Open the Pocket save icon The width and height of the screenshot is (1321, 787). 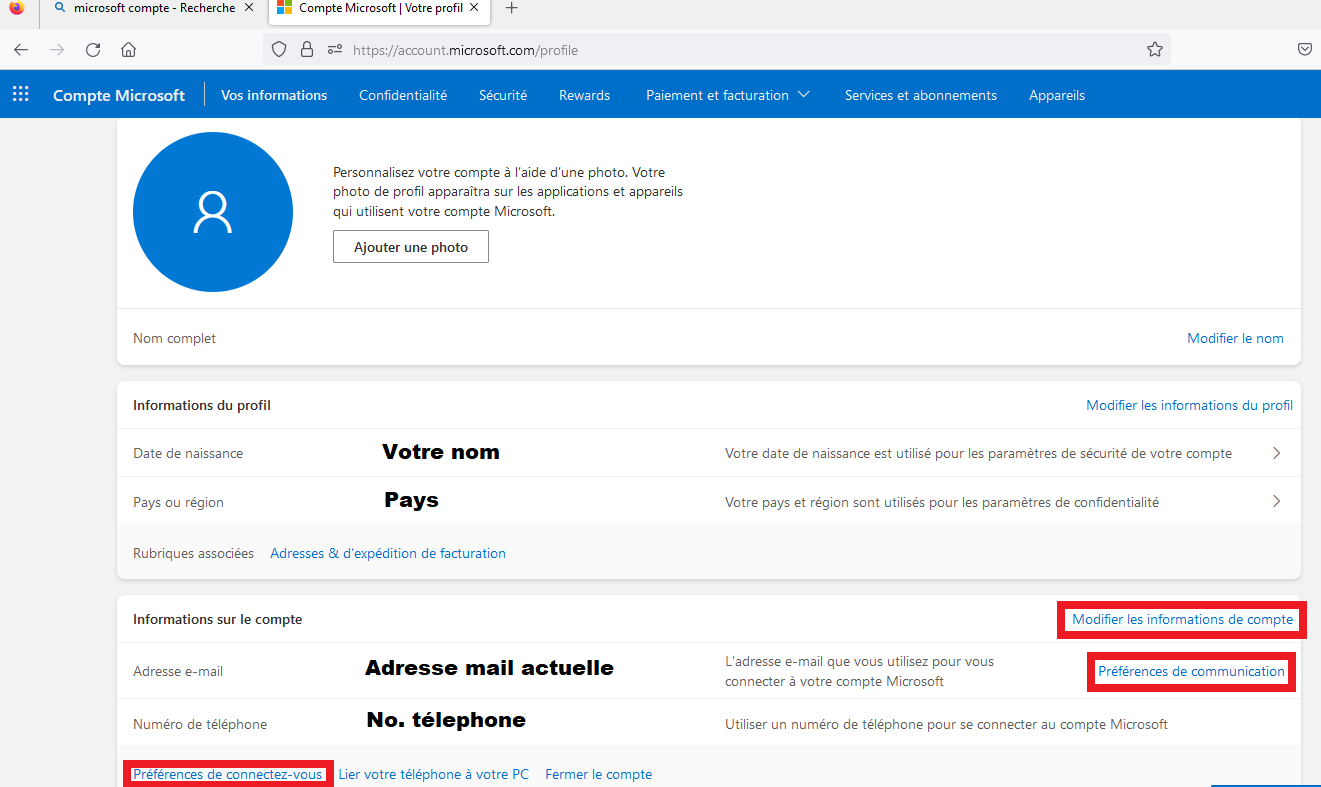coord(1305,49)
